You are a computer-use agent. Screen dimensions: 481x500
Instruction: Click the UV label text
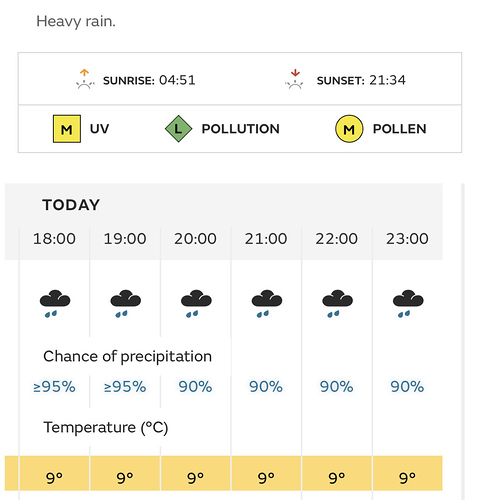pos(99,129)
